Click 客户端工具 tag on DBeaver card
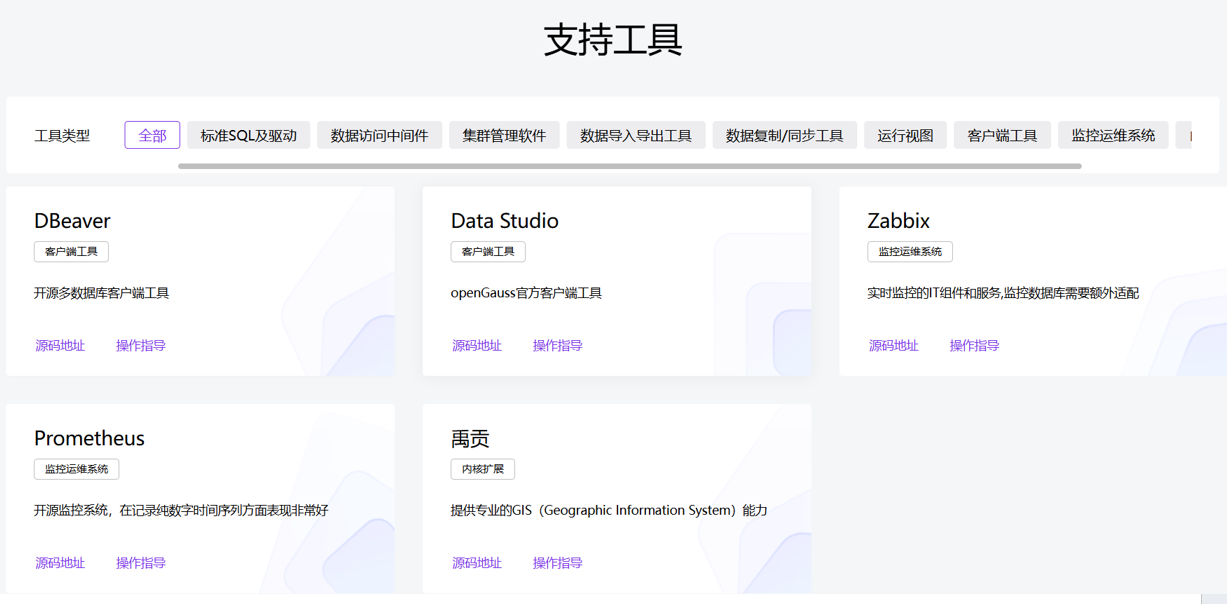The height and width of the screenshot is (604, 1227). pos(71,252)
